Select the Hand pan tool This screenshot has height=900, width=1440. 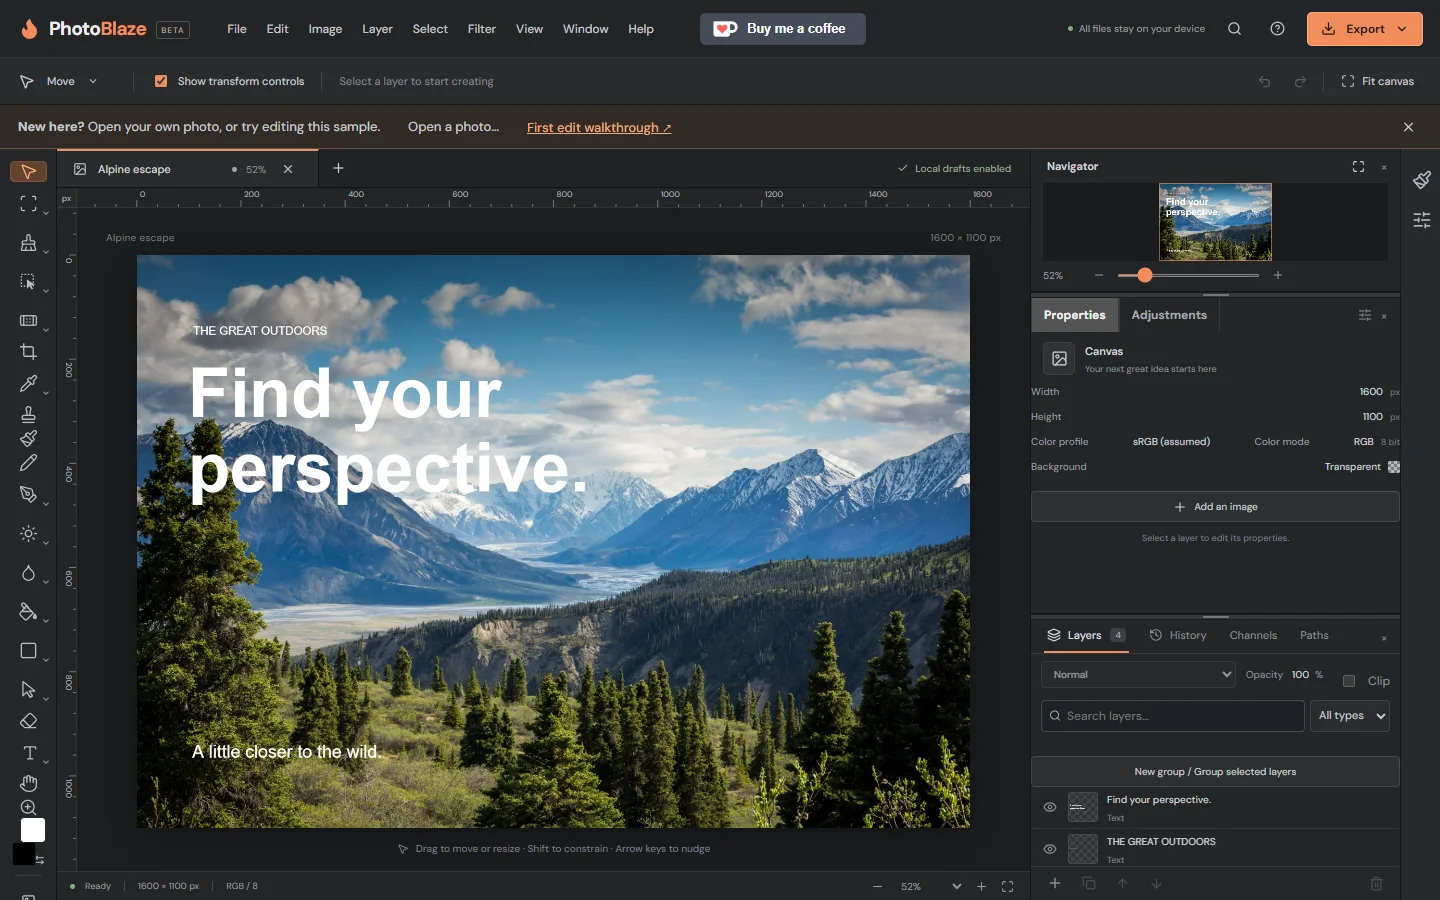tap(28, 783)
